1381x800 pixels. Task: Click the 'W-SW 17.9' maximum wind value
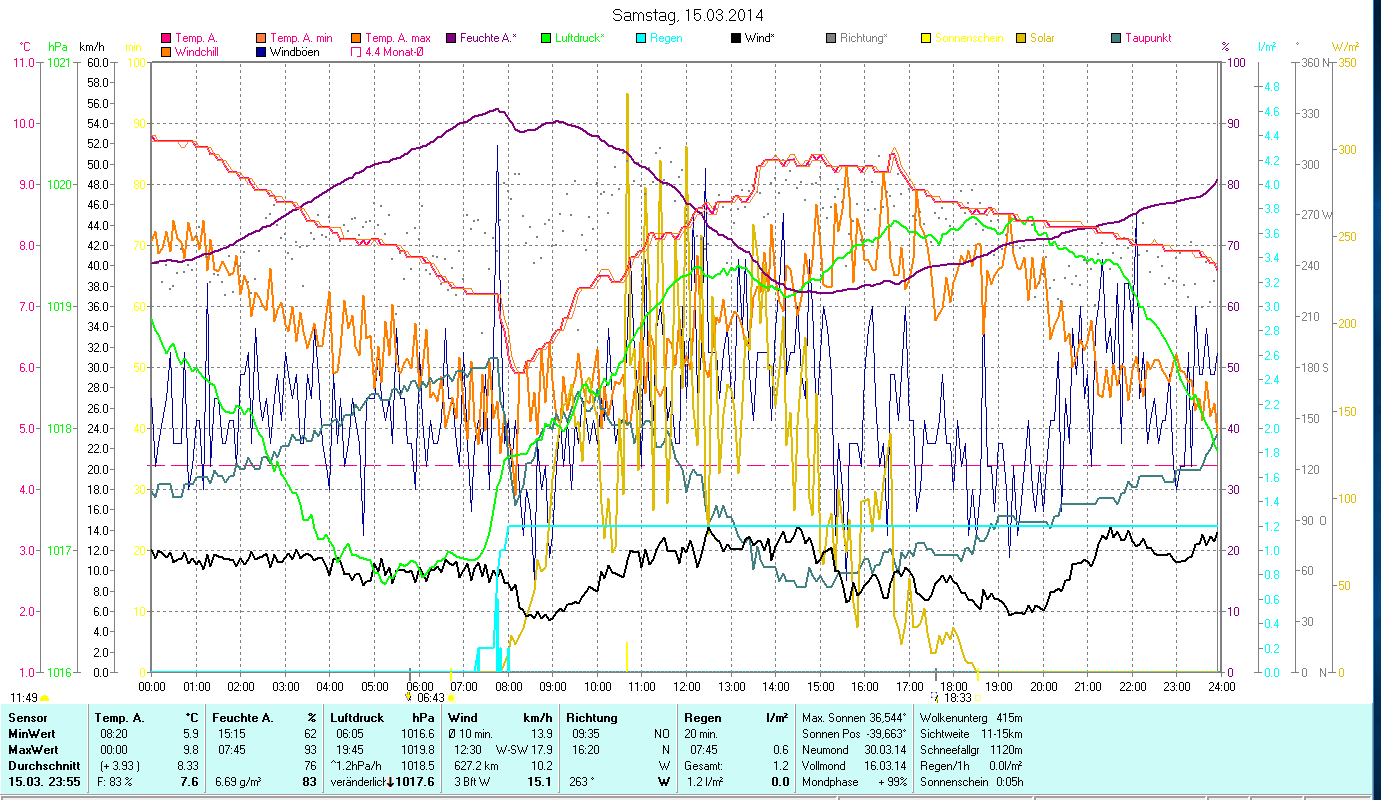524,750
